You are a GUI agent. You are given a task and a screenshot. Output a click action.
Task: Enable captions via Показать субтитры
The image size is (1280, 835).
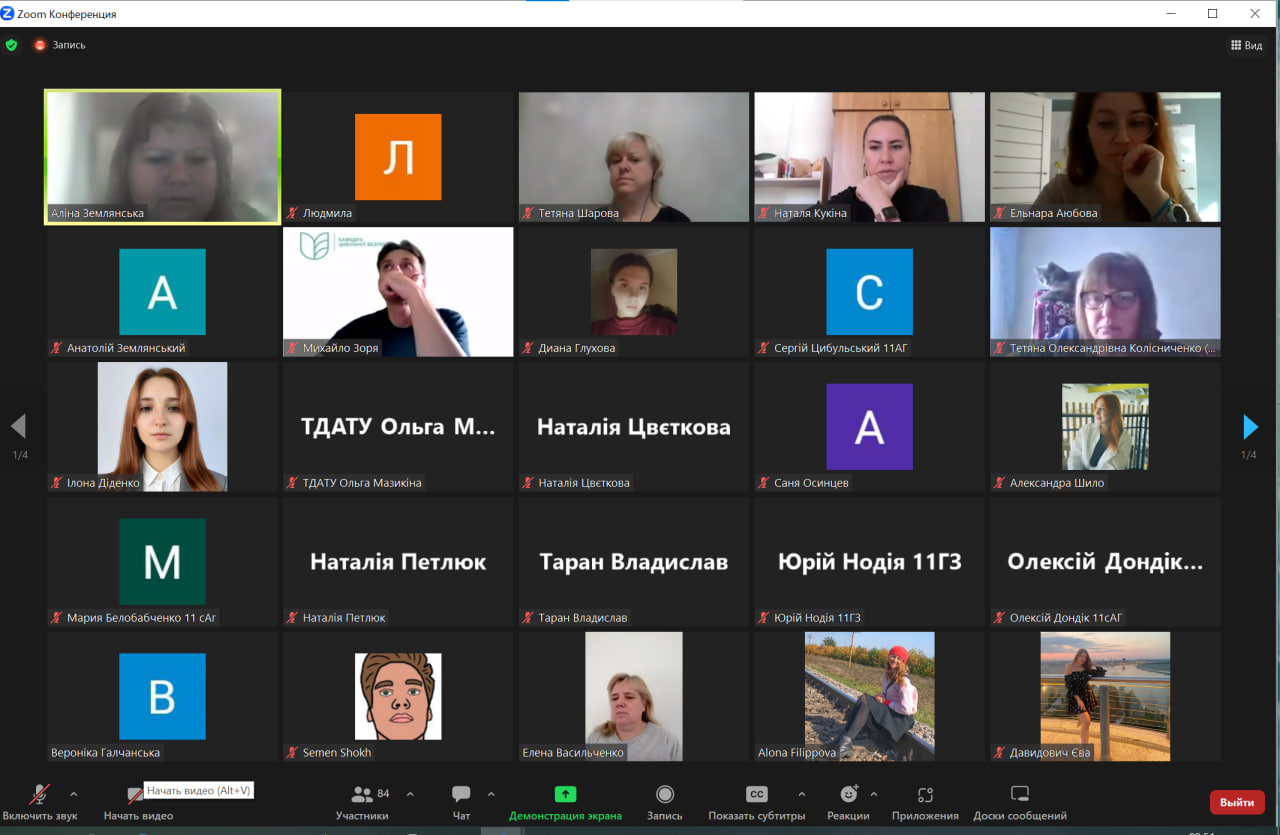tap(757, 802)
